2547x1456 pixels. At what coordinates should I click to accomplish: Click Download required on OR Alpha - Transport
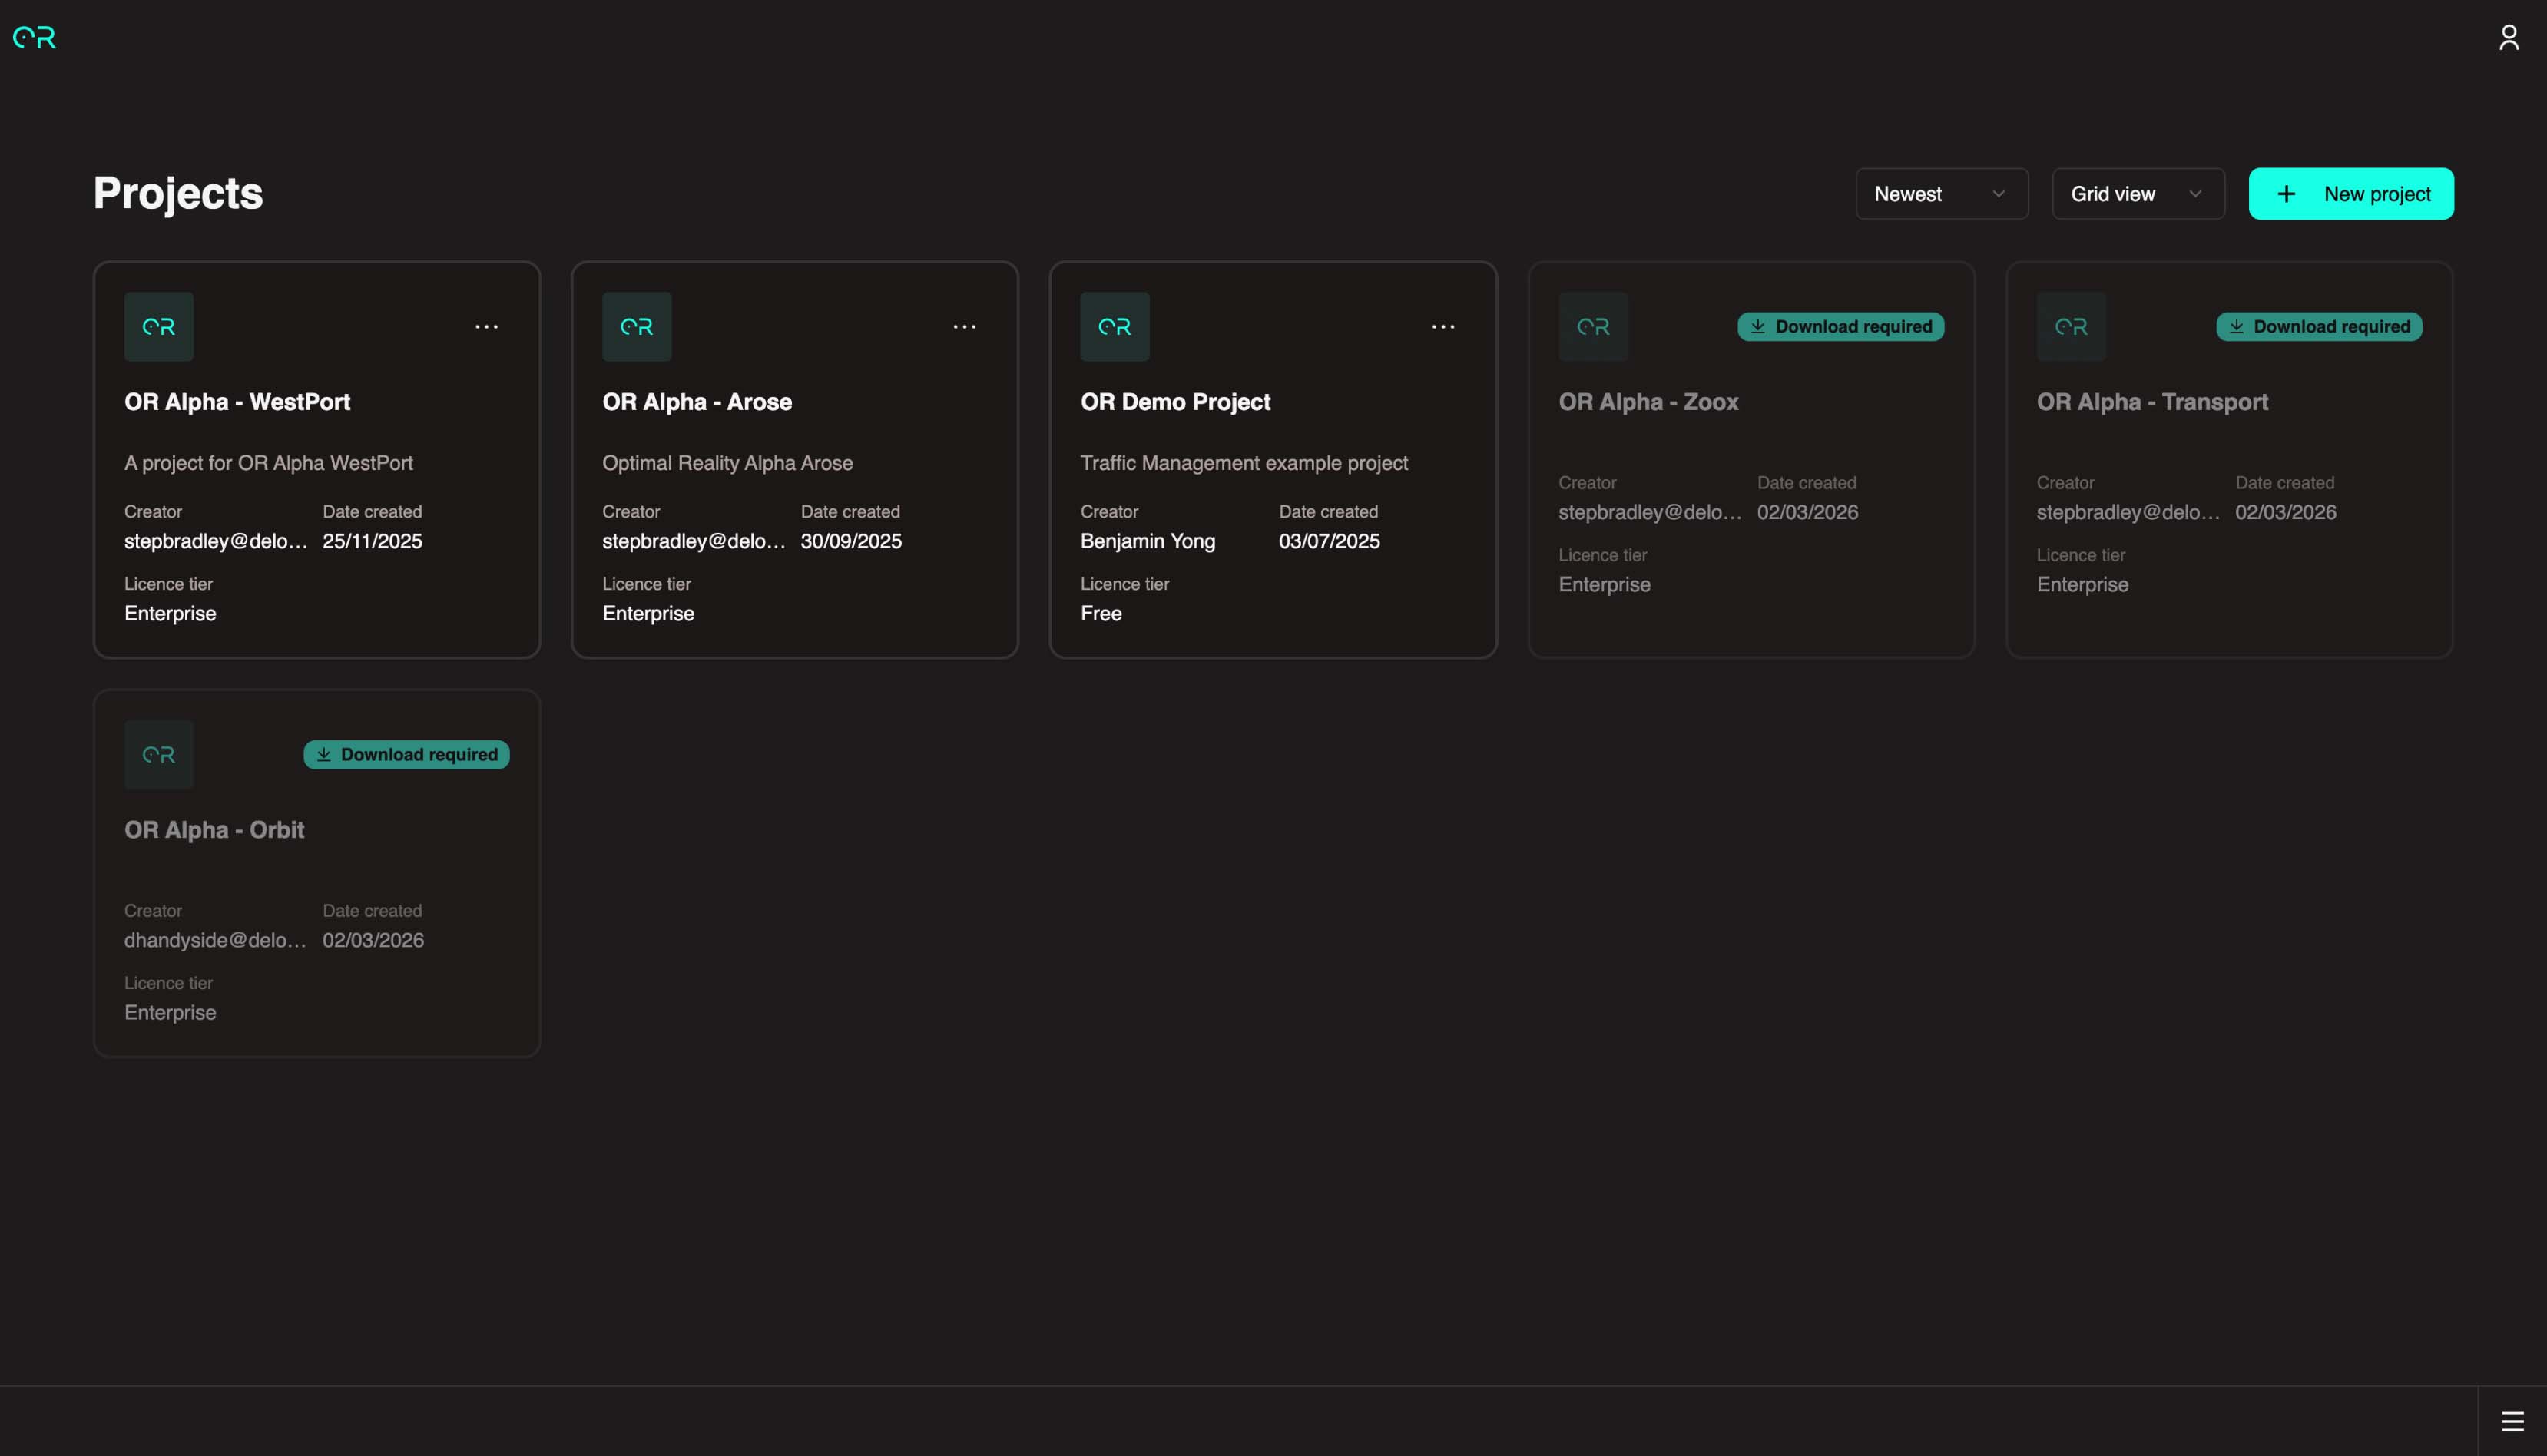click(x=2319, y=327)
